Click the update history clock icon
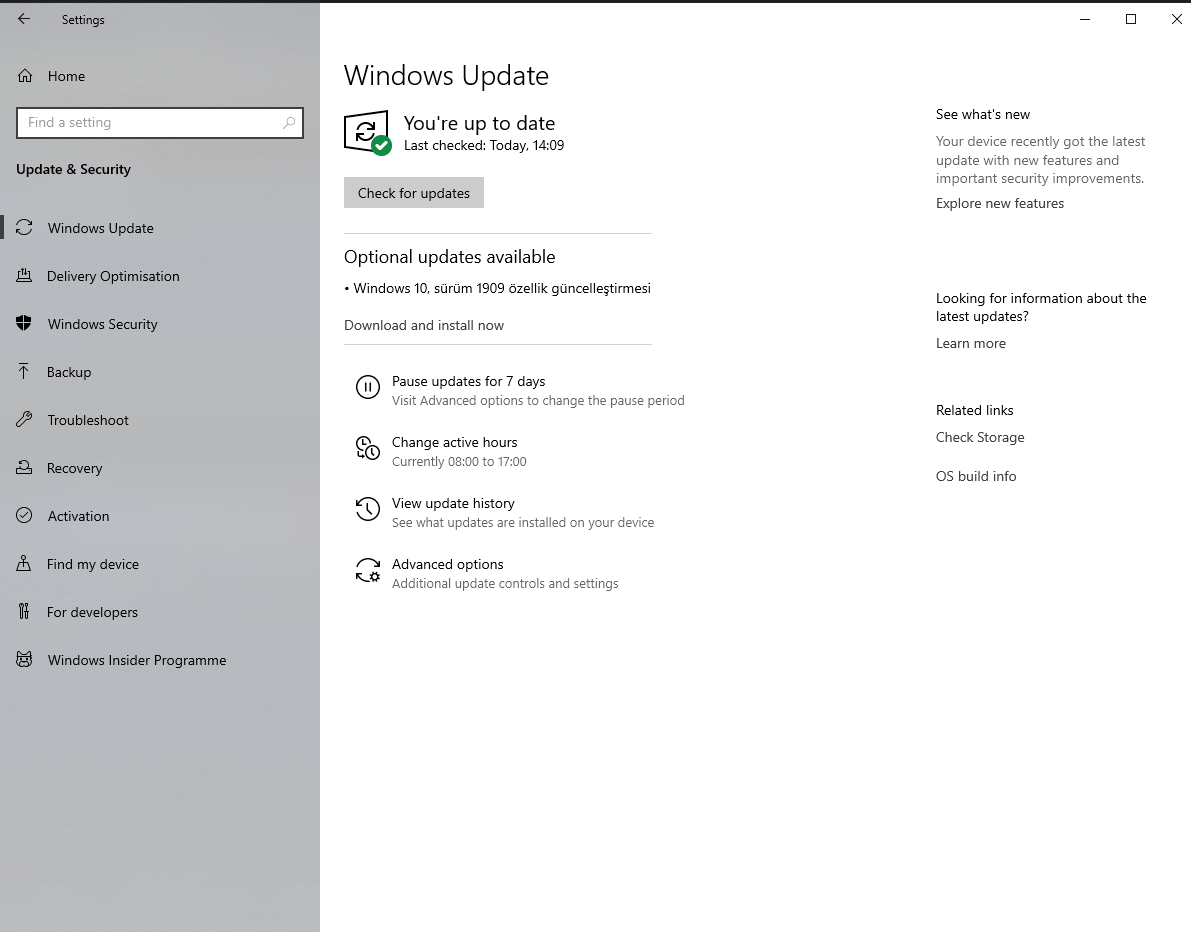The image size is (1191, 932). tap(368, 509)
